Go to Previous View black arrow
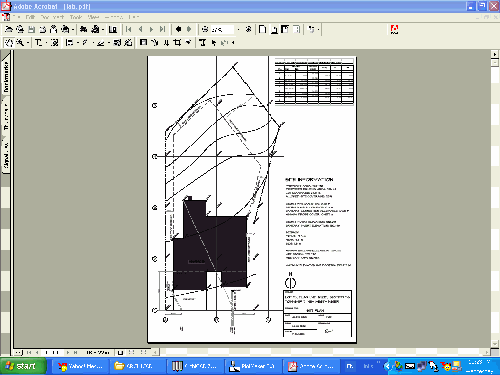The height and width of the screenshot is (375, 500). (x=178, y=30)
